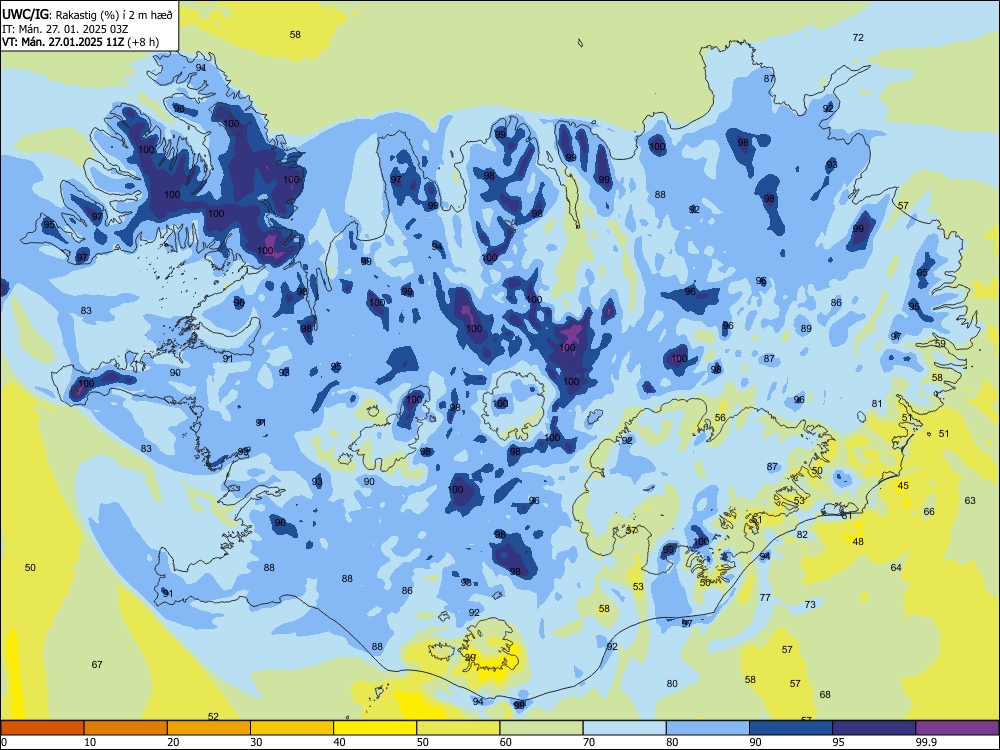Click the map value '63'

pos(970,501)
